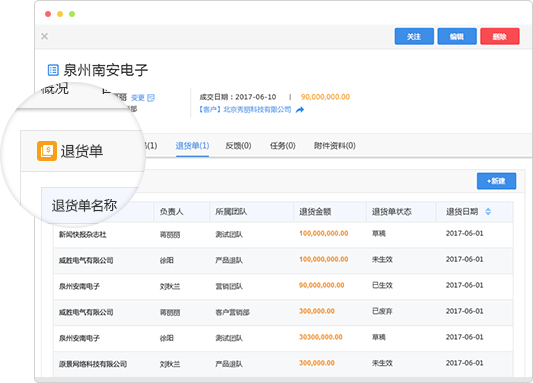The height and width of the screenshot is (383, 533).
Task: Click the yellow minimize window dot
Action: coord(60,14)
